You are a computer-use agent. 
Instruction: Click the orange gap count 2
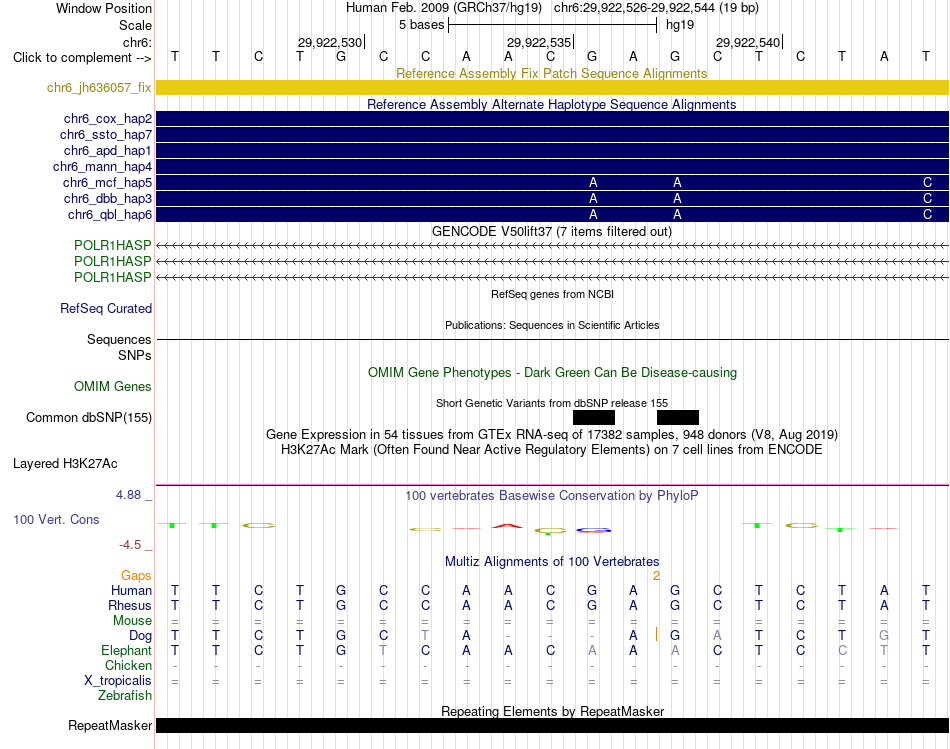pyautogui.click(x=656, y=576)
